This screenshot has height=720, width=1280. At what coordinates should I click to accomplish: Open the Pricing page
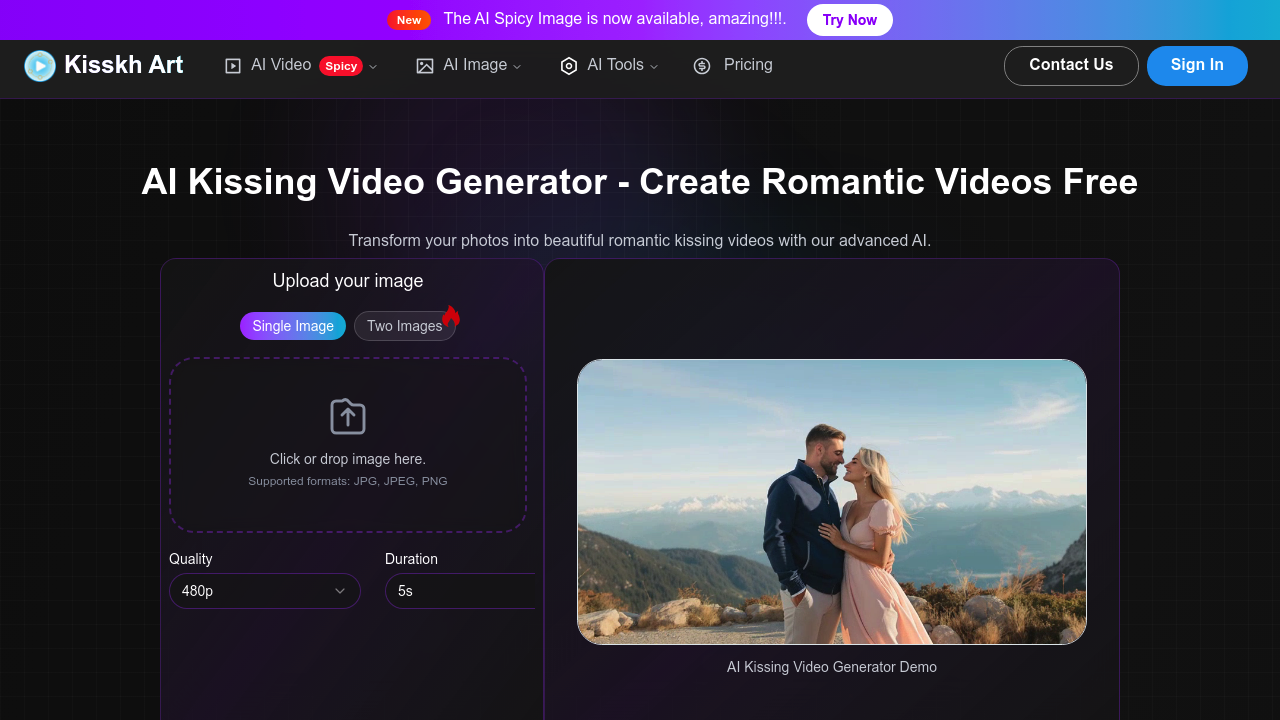[x=748, y=65]
